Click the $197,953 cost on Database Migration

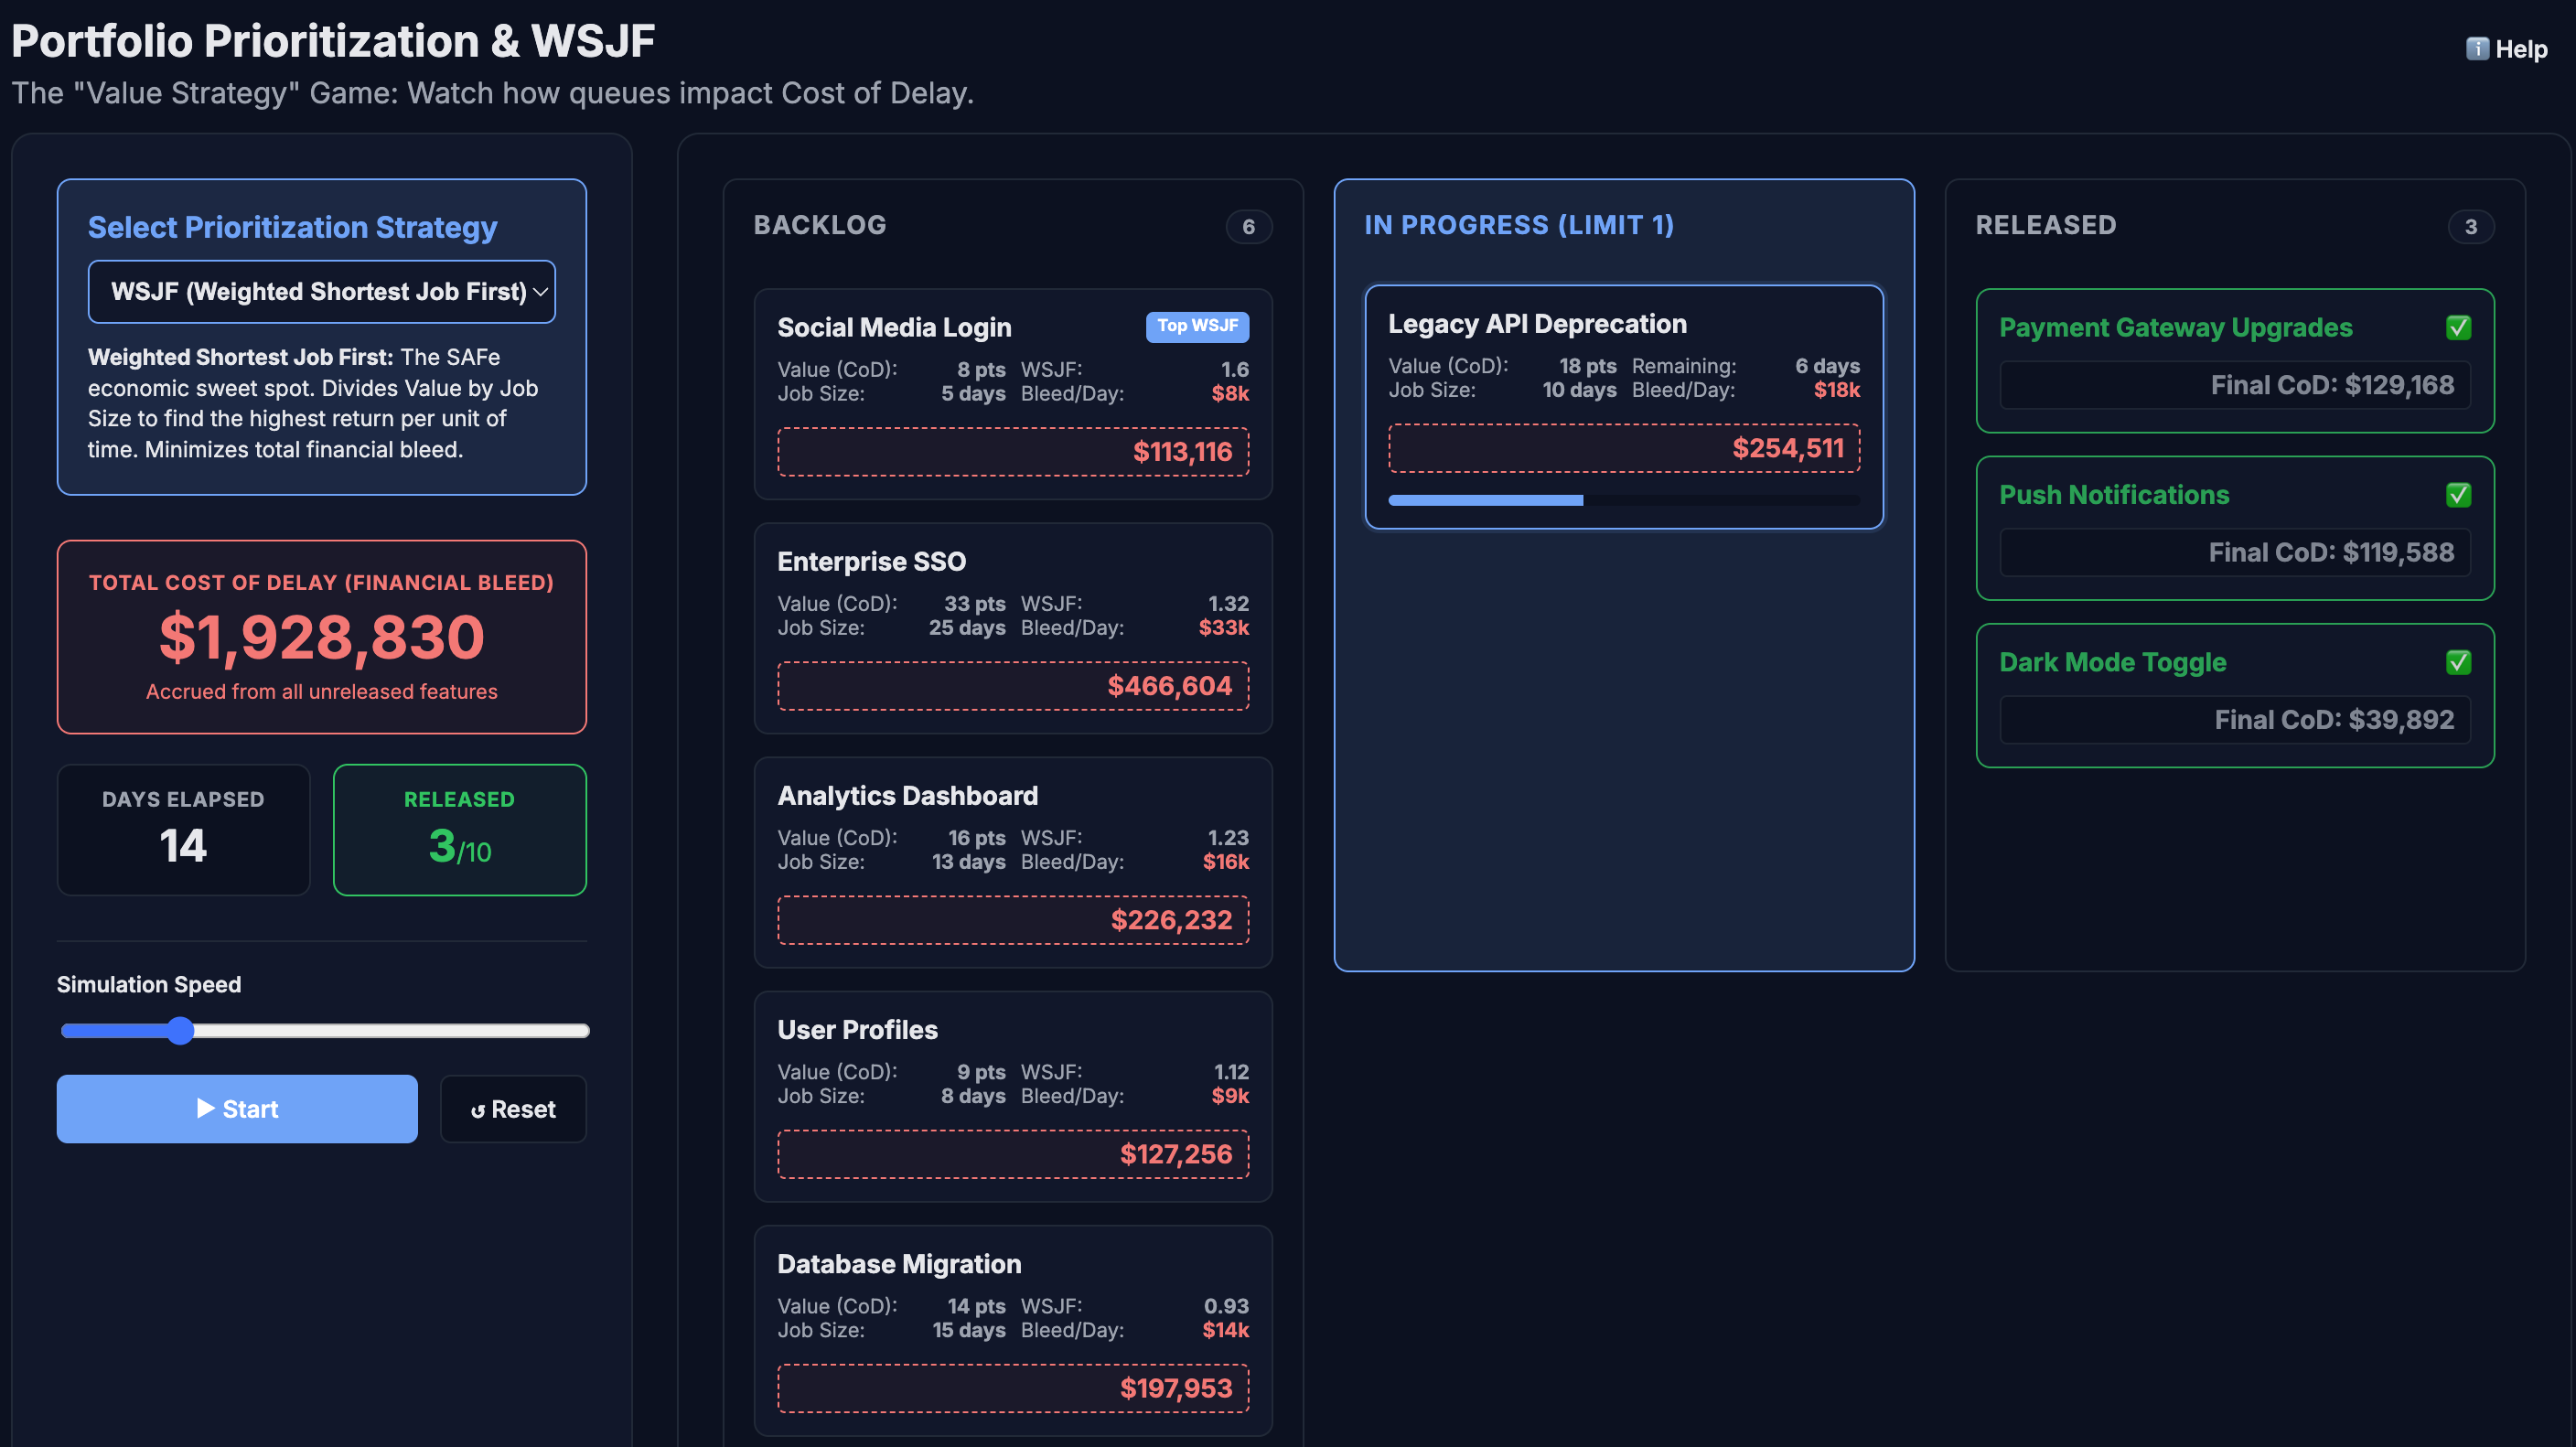(1175, 1388)
